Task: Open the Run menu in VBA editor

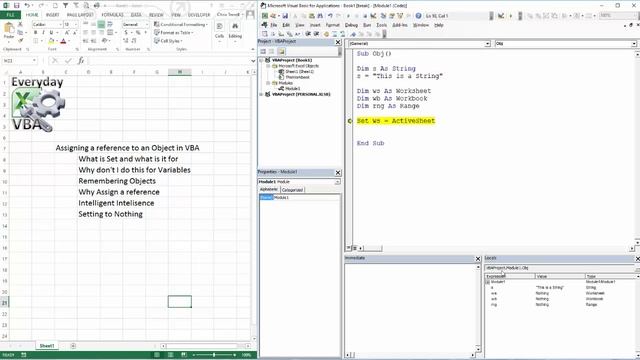Action: tap(367, 25)
